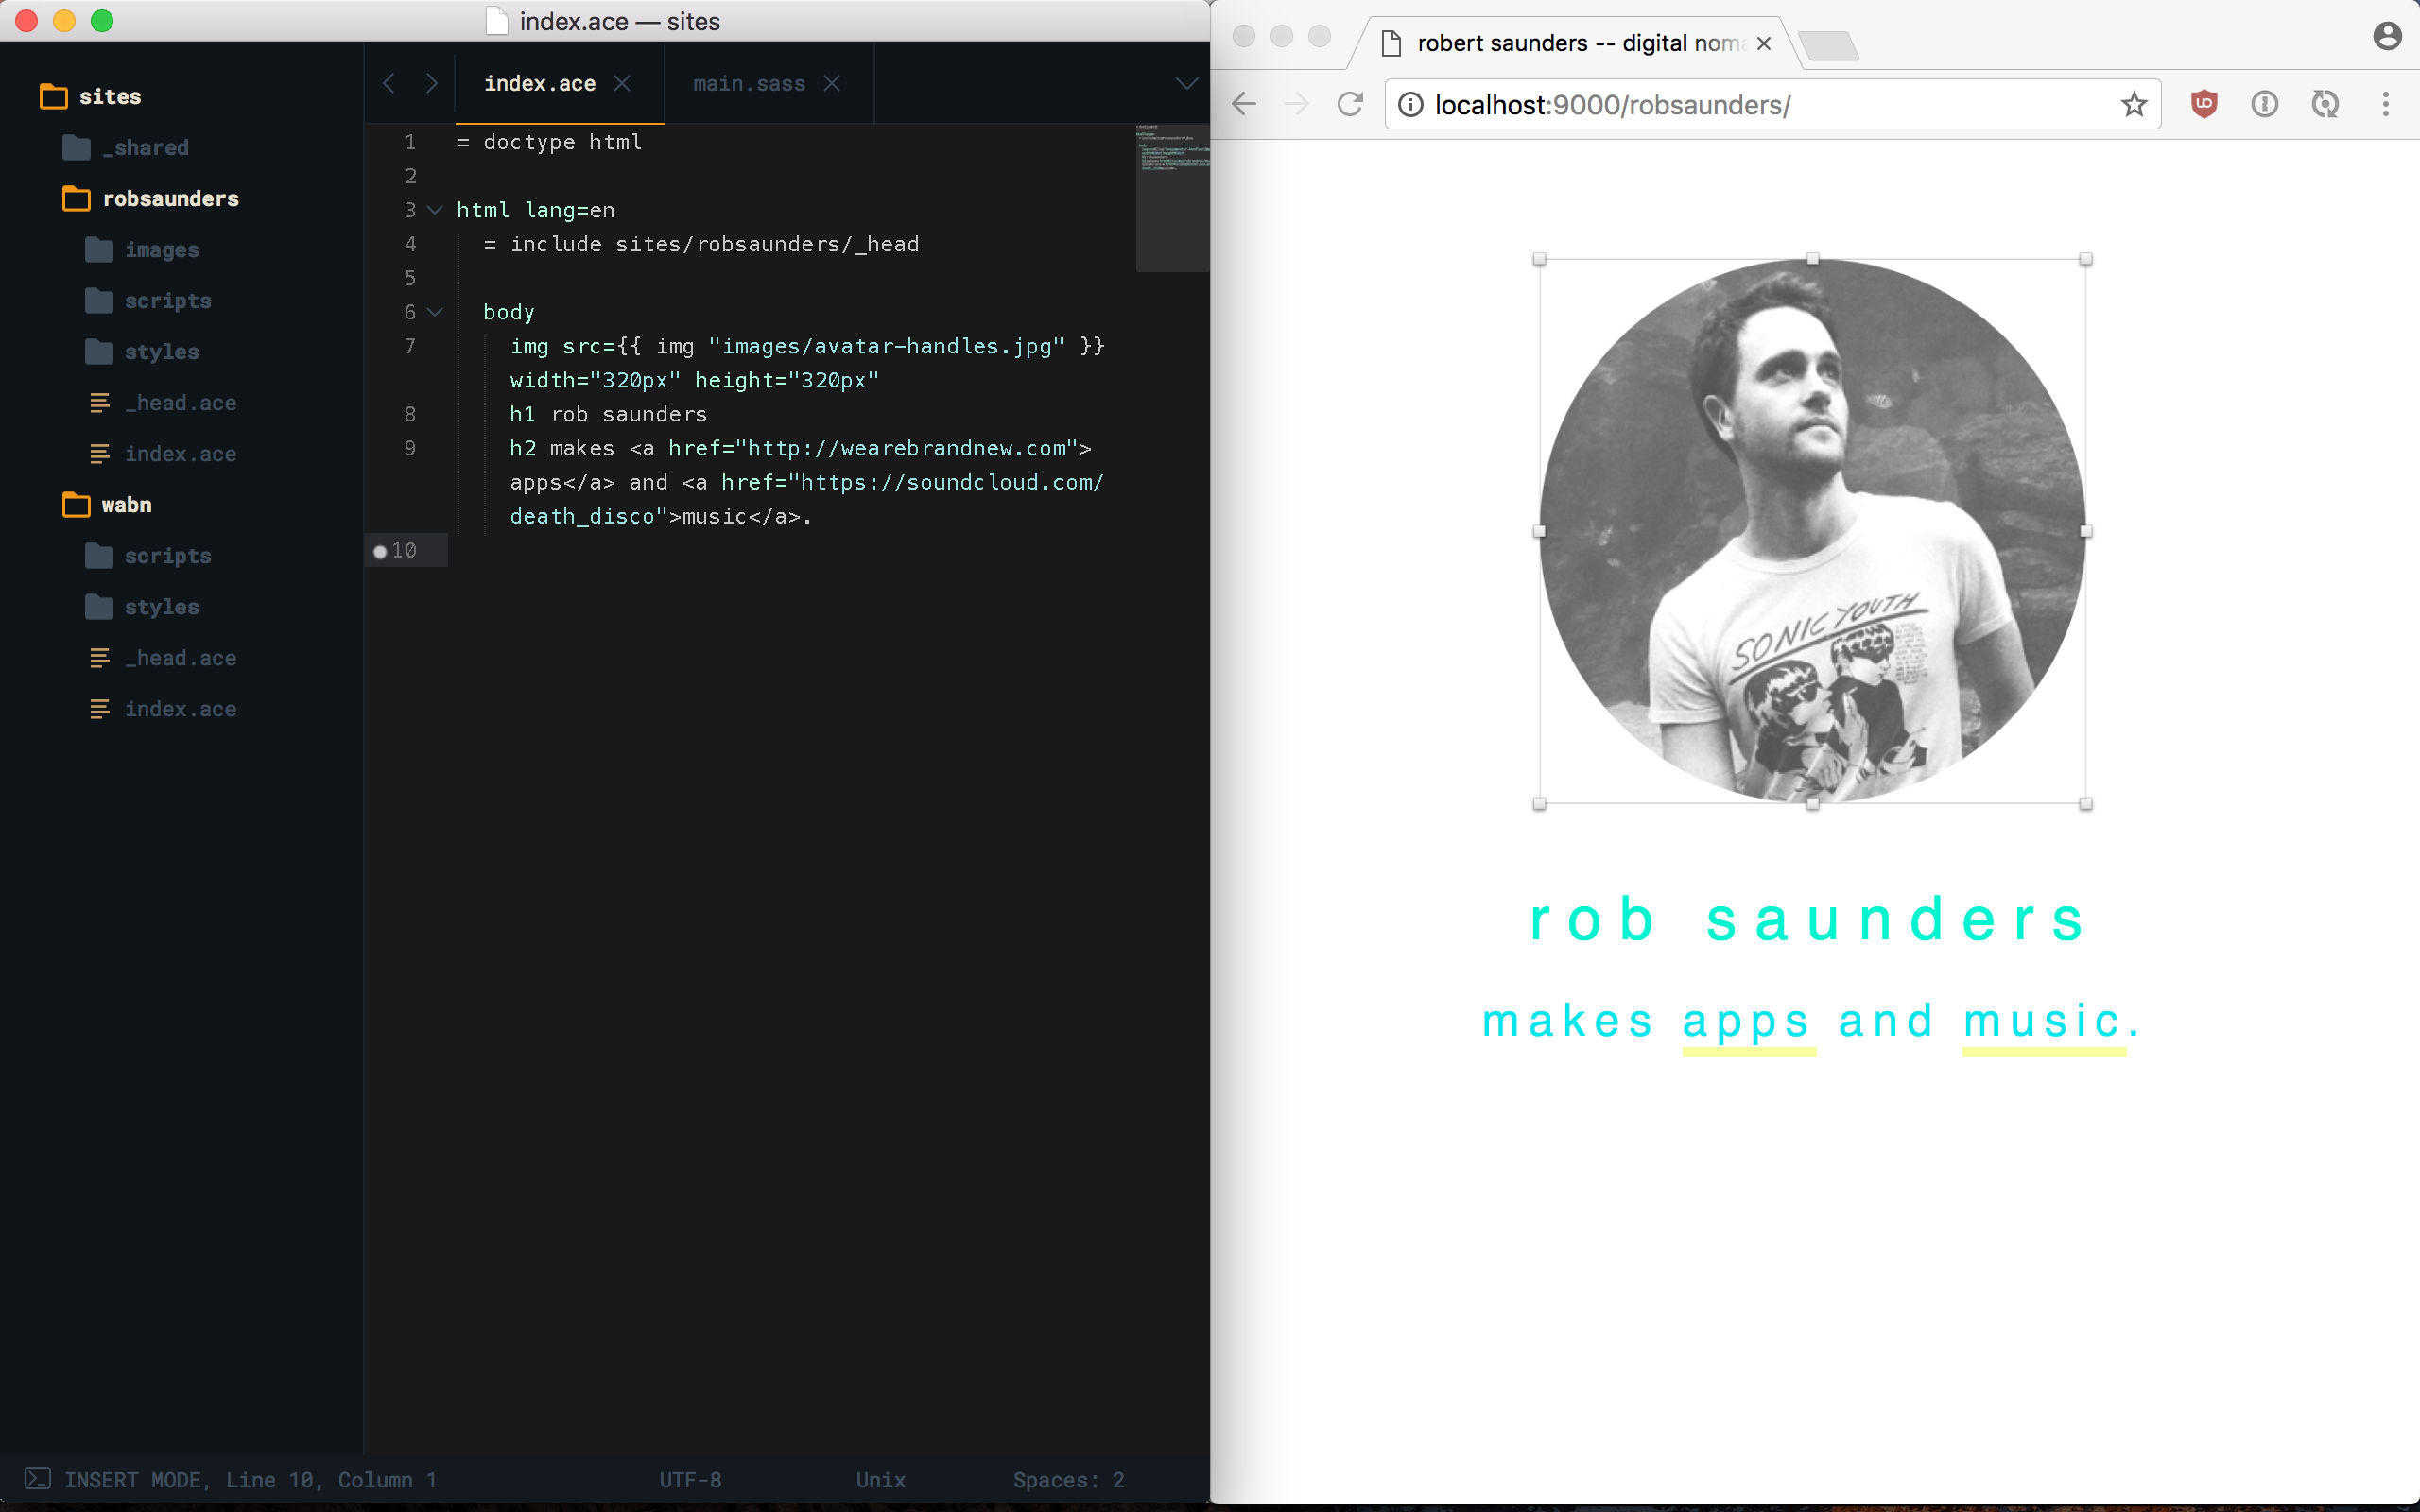Select the index.ace tab
This screenshot has width=2420, height=1512.
(539, 82)
